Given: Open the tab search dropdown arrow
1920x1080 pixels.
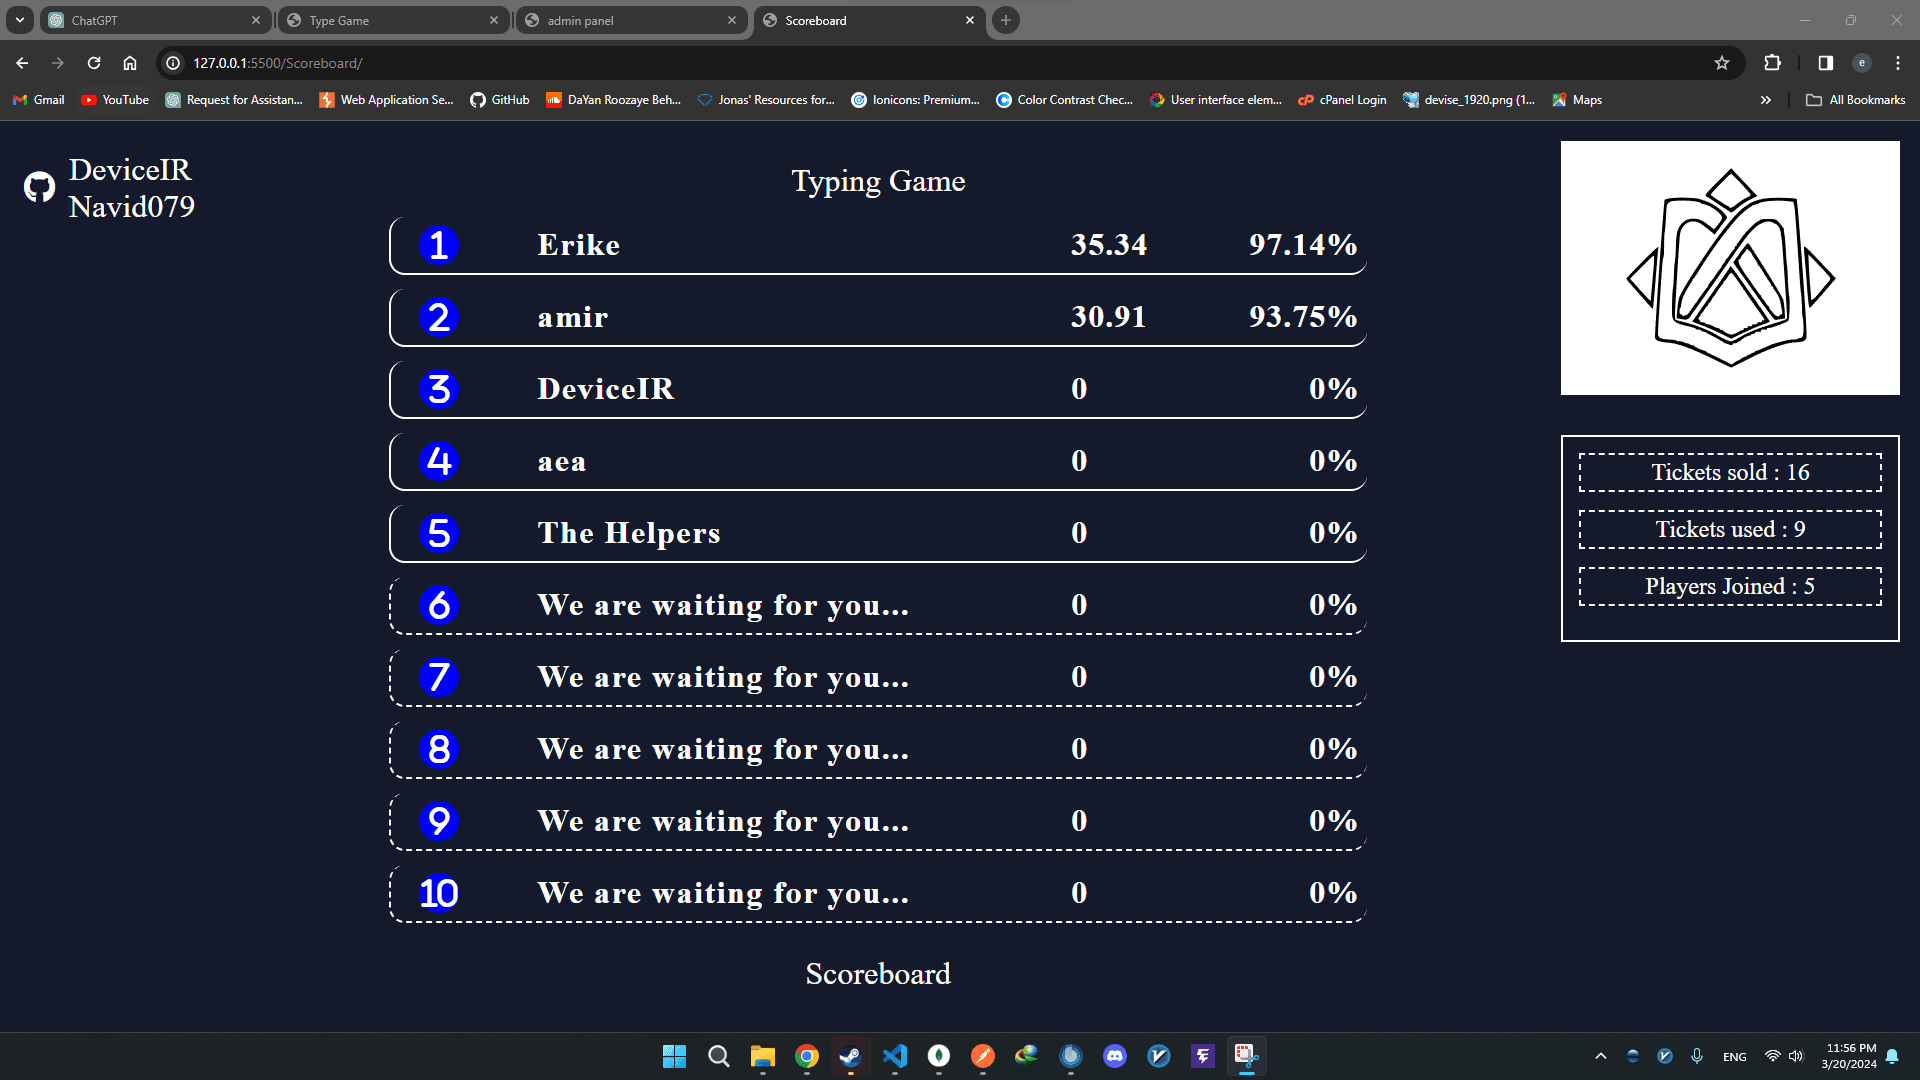Looking at the screenshot, I should [x=19, y=20].
